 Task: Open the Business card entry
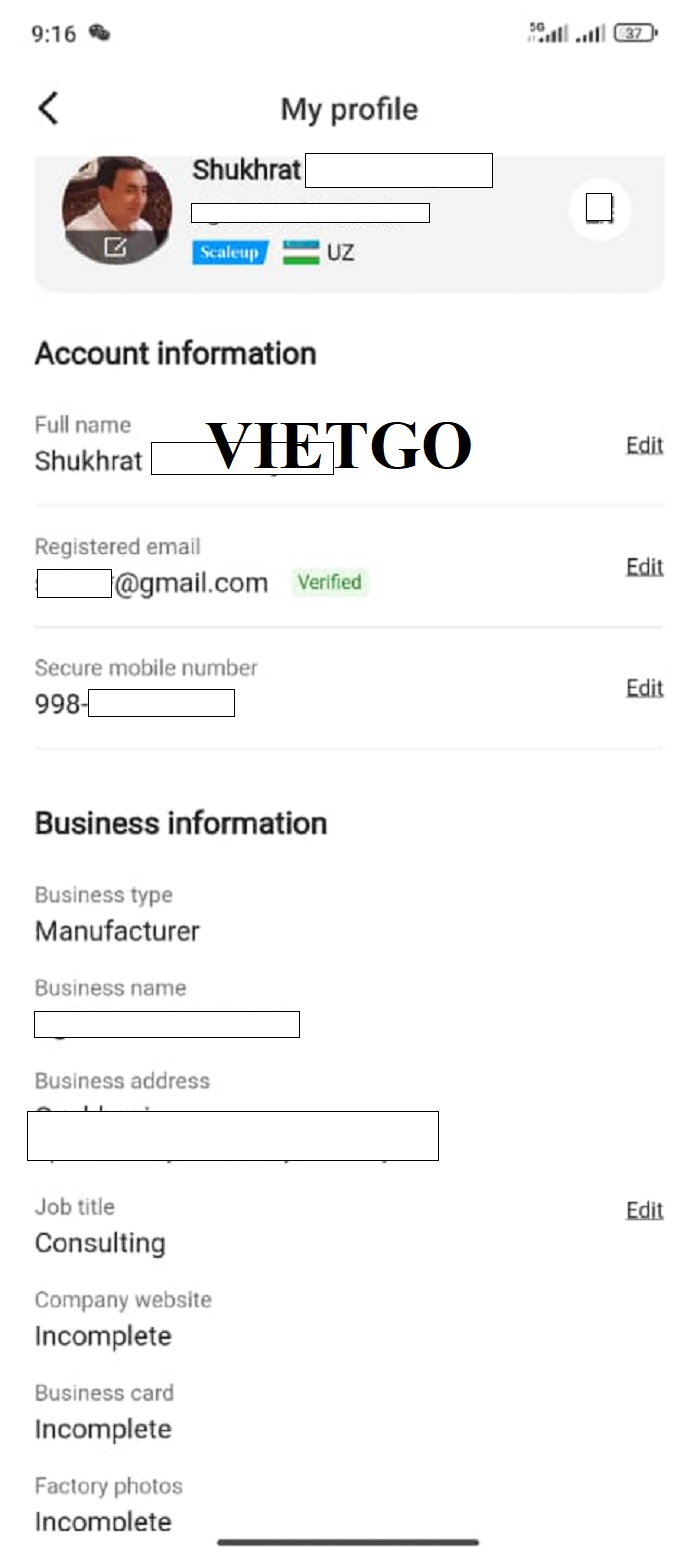(x=349, y=1412)
